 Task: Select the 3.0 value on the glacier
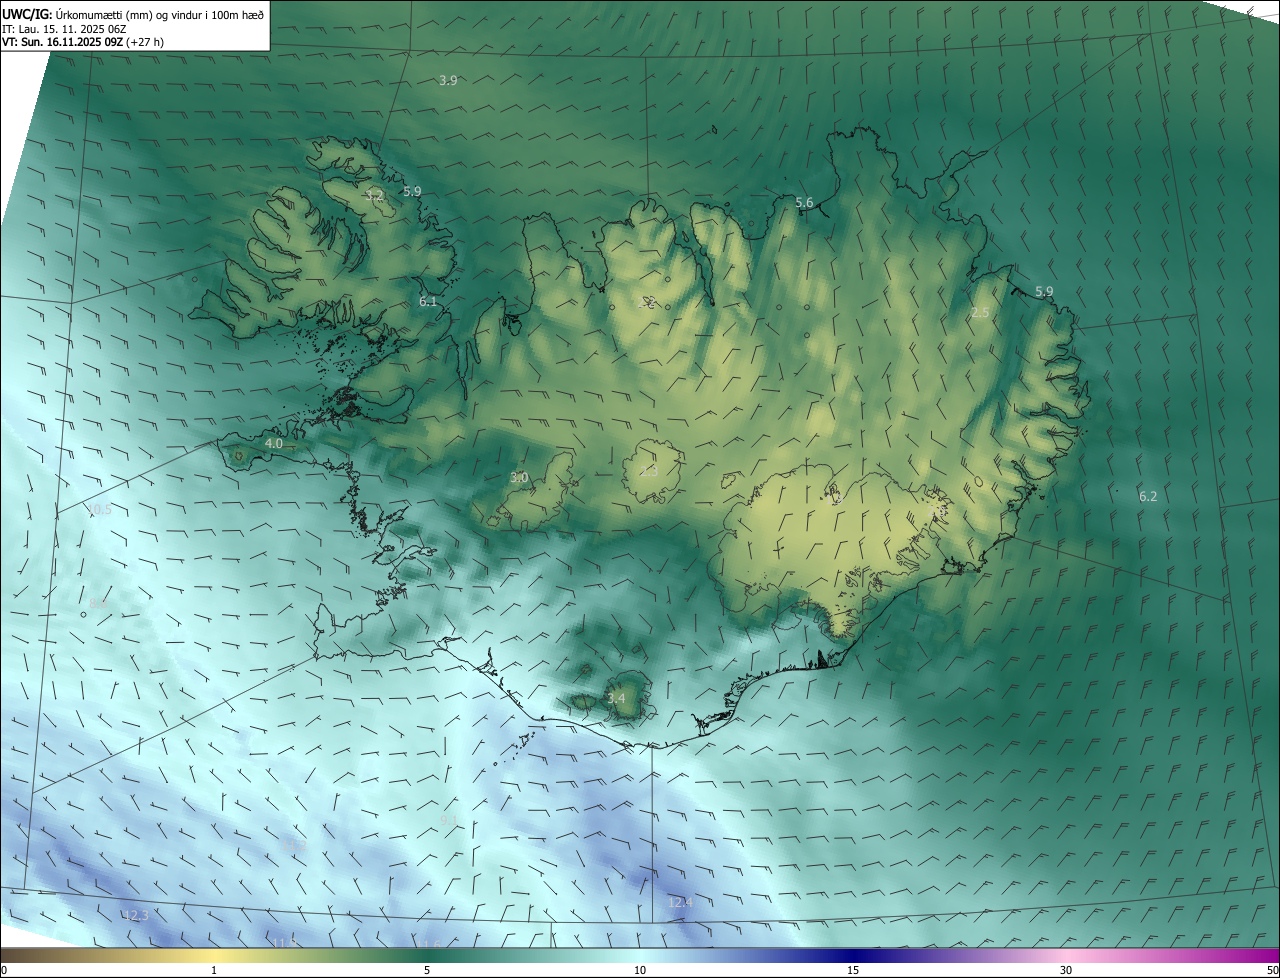(x=519, y=478)
